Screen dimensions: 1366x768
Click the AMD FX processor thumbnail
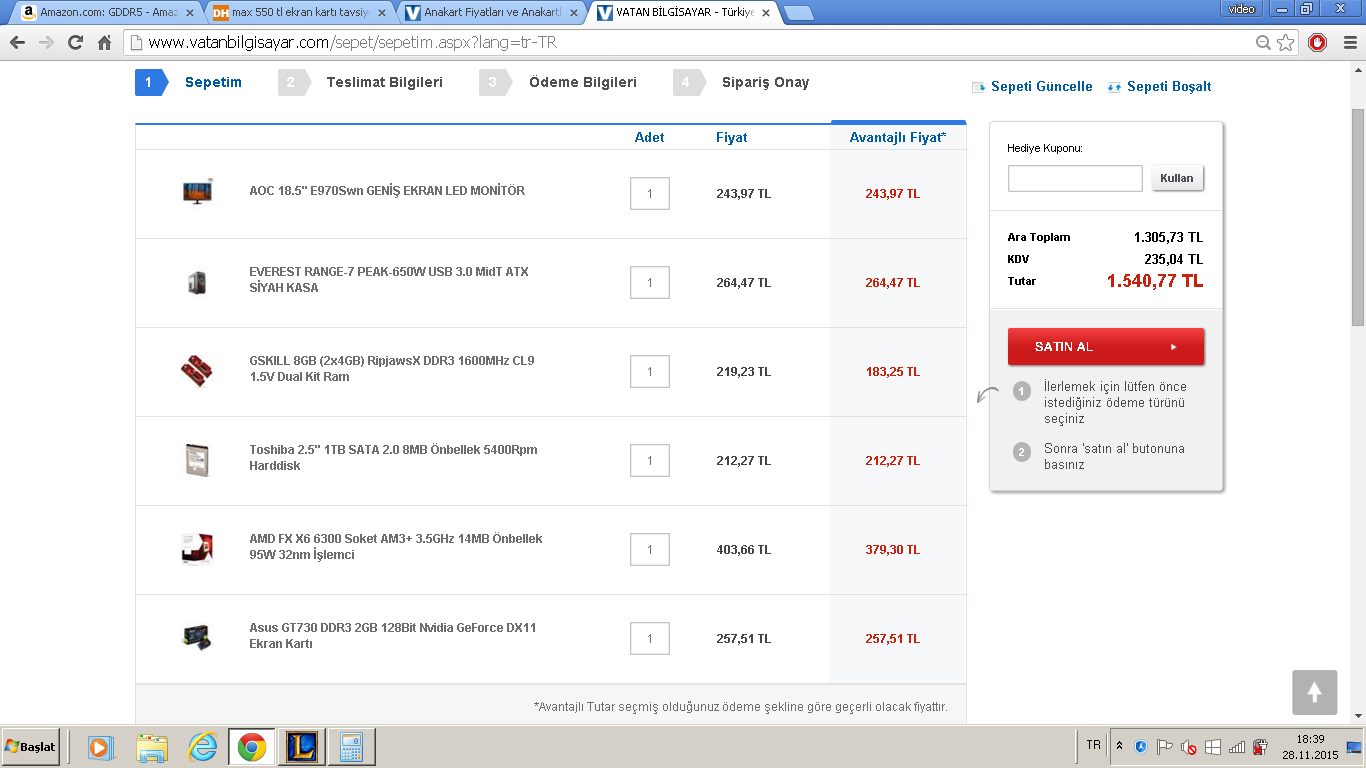(197, 549)
